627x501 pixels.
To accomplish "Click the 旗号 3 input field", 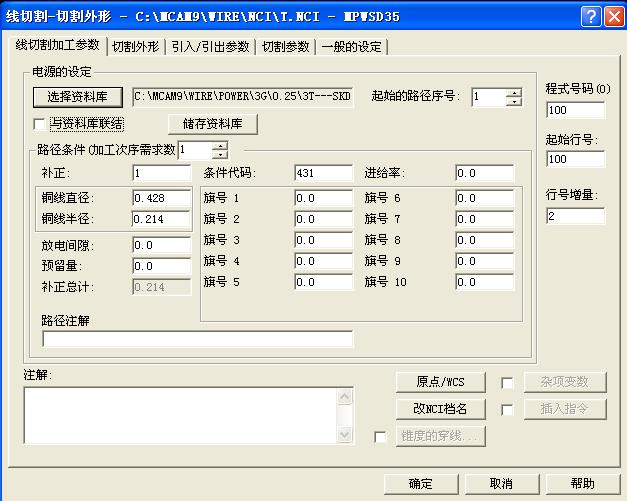I will coord(324,240).
